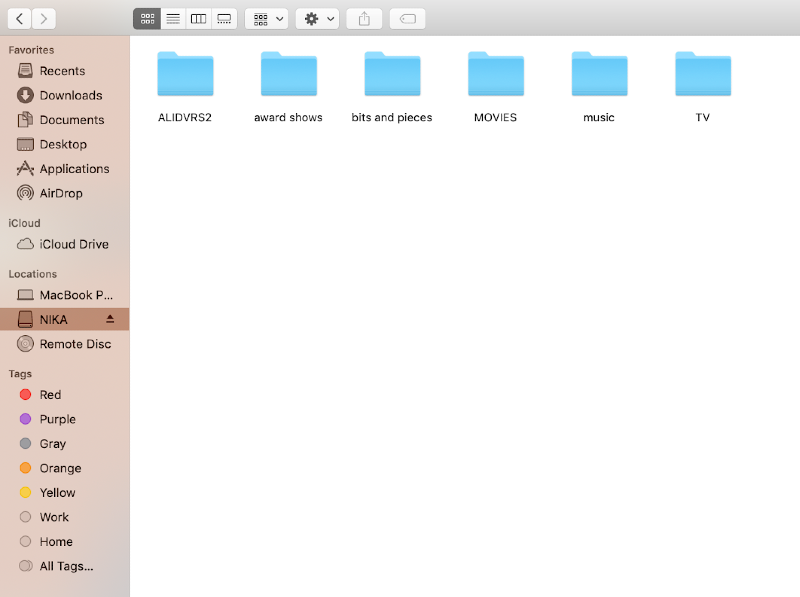Open the group-by arrangement dropdown

pyautogui.click(x=267, y=19)
